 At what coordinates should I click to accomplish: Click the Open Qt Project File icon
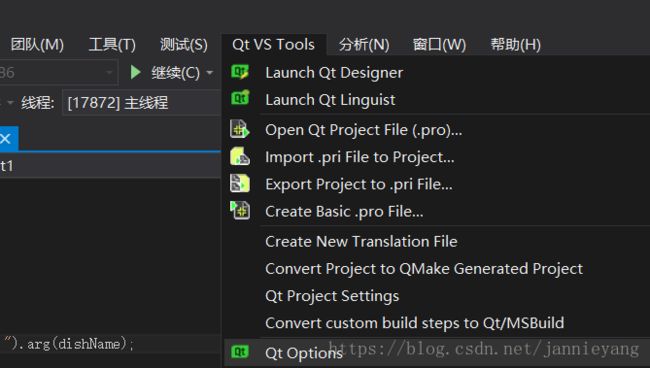[x=240, y=129]
